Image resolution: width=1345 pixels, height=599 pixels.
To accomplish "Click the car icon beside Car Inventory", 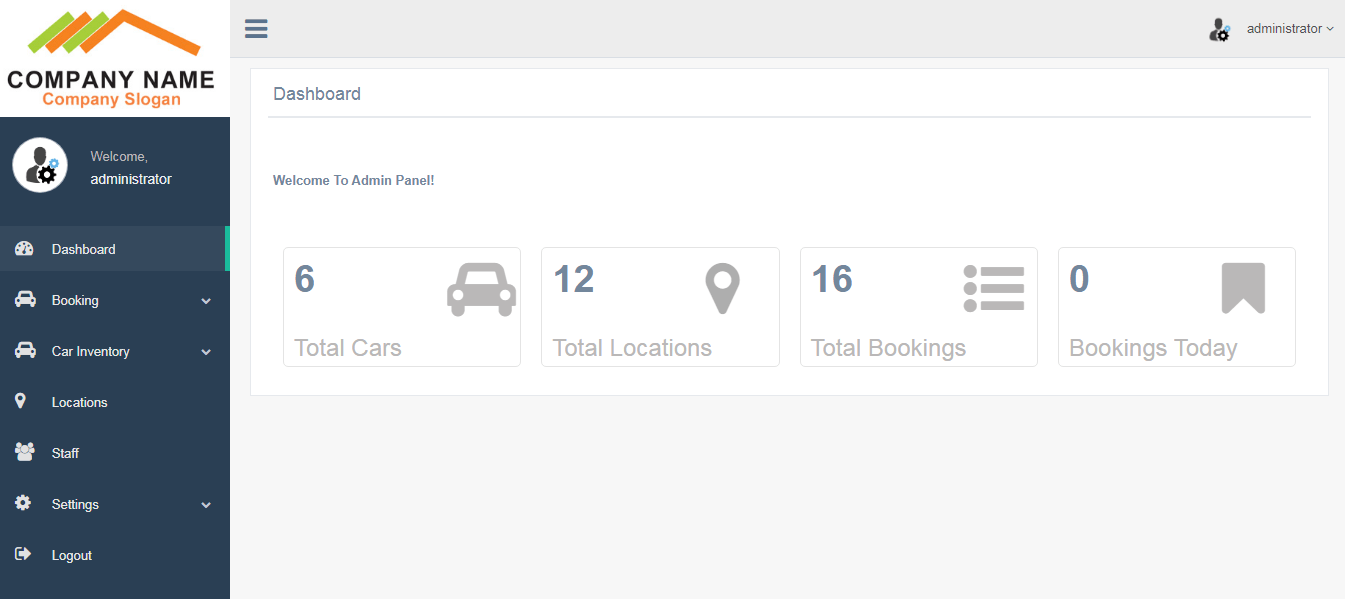I will [x=24, y=350].
